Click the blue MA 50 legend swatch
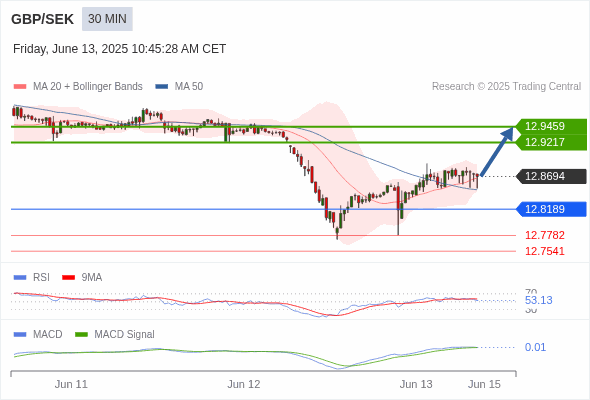 [161, 87]
